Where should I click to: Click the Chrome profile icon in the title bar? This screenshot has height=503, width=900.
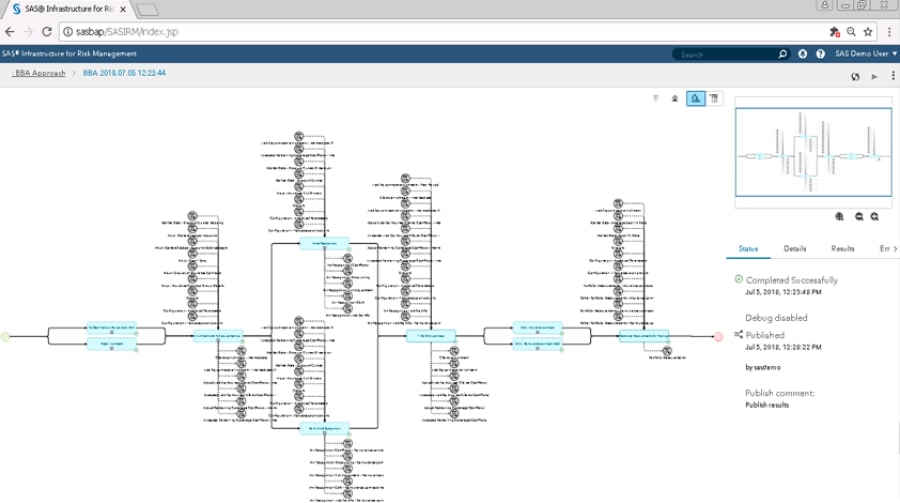pyautogui.click(x=825, y=5)
